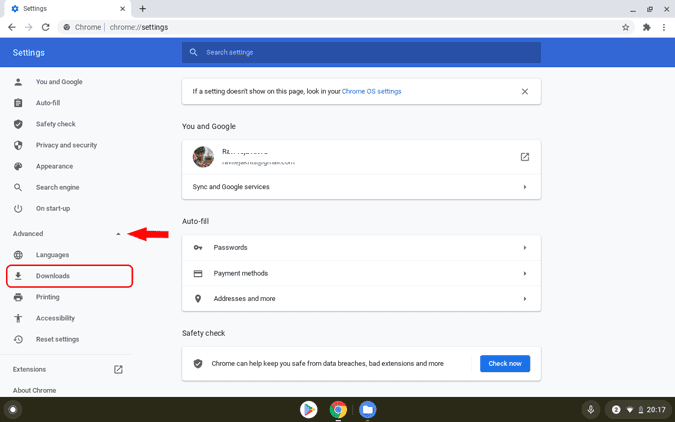
Task: Open the status tray showing 20:17
Action: pos(638,410)
